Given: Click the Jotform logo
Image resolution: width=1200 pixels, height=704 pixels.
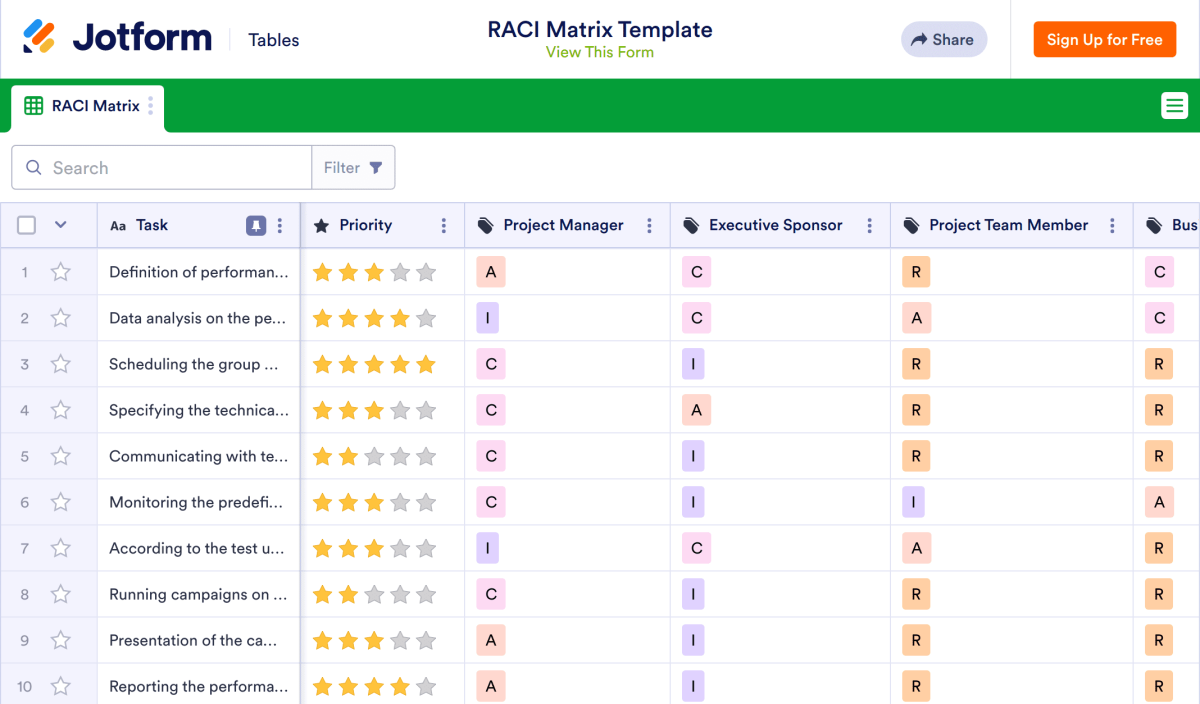Looking at the screenshot, I should pos(117,39).
